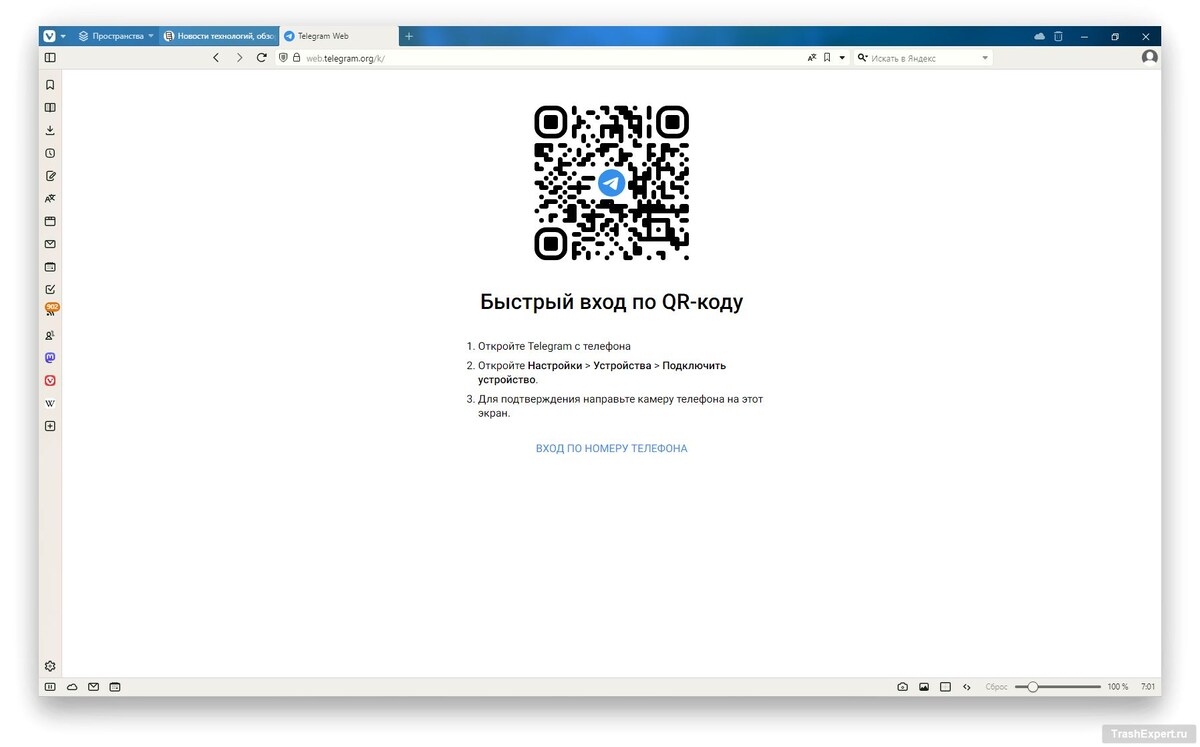Image resolution: width=1200 pixels, height=747 pixels.
Task: Open sync cloud icon in status bar
Action: coord(72,687)
